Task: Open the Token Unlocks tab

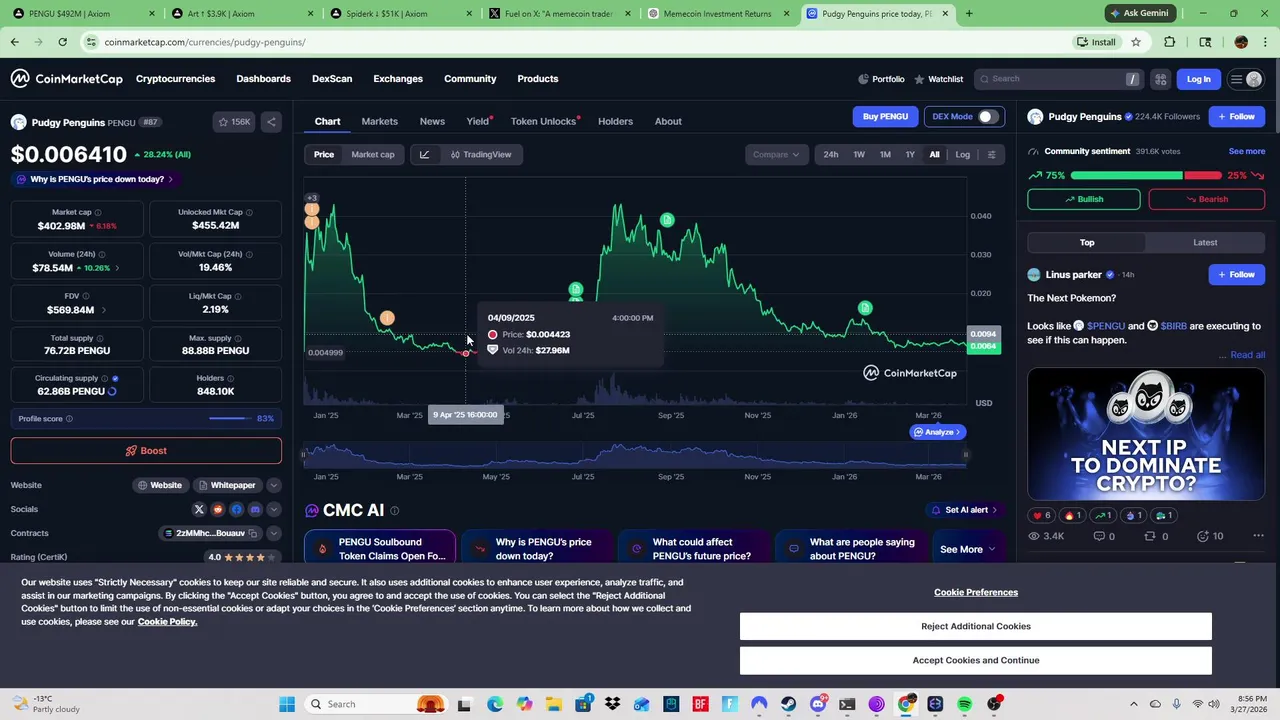Action: [x=544, y=121]
